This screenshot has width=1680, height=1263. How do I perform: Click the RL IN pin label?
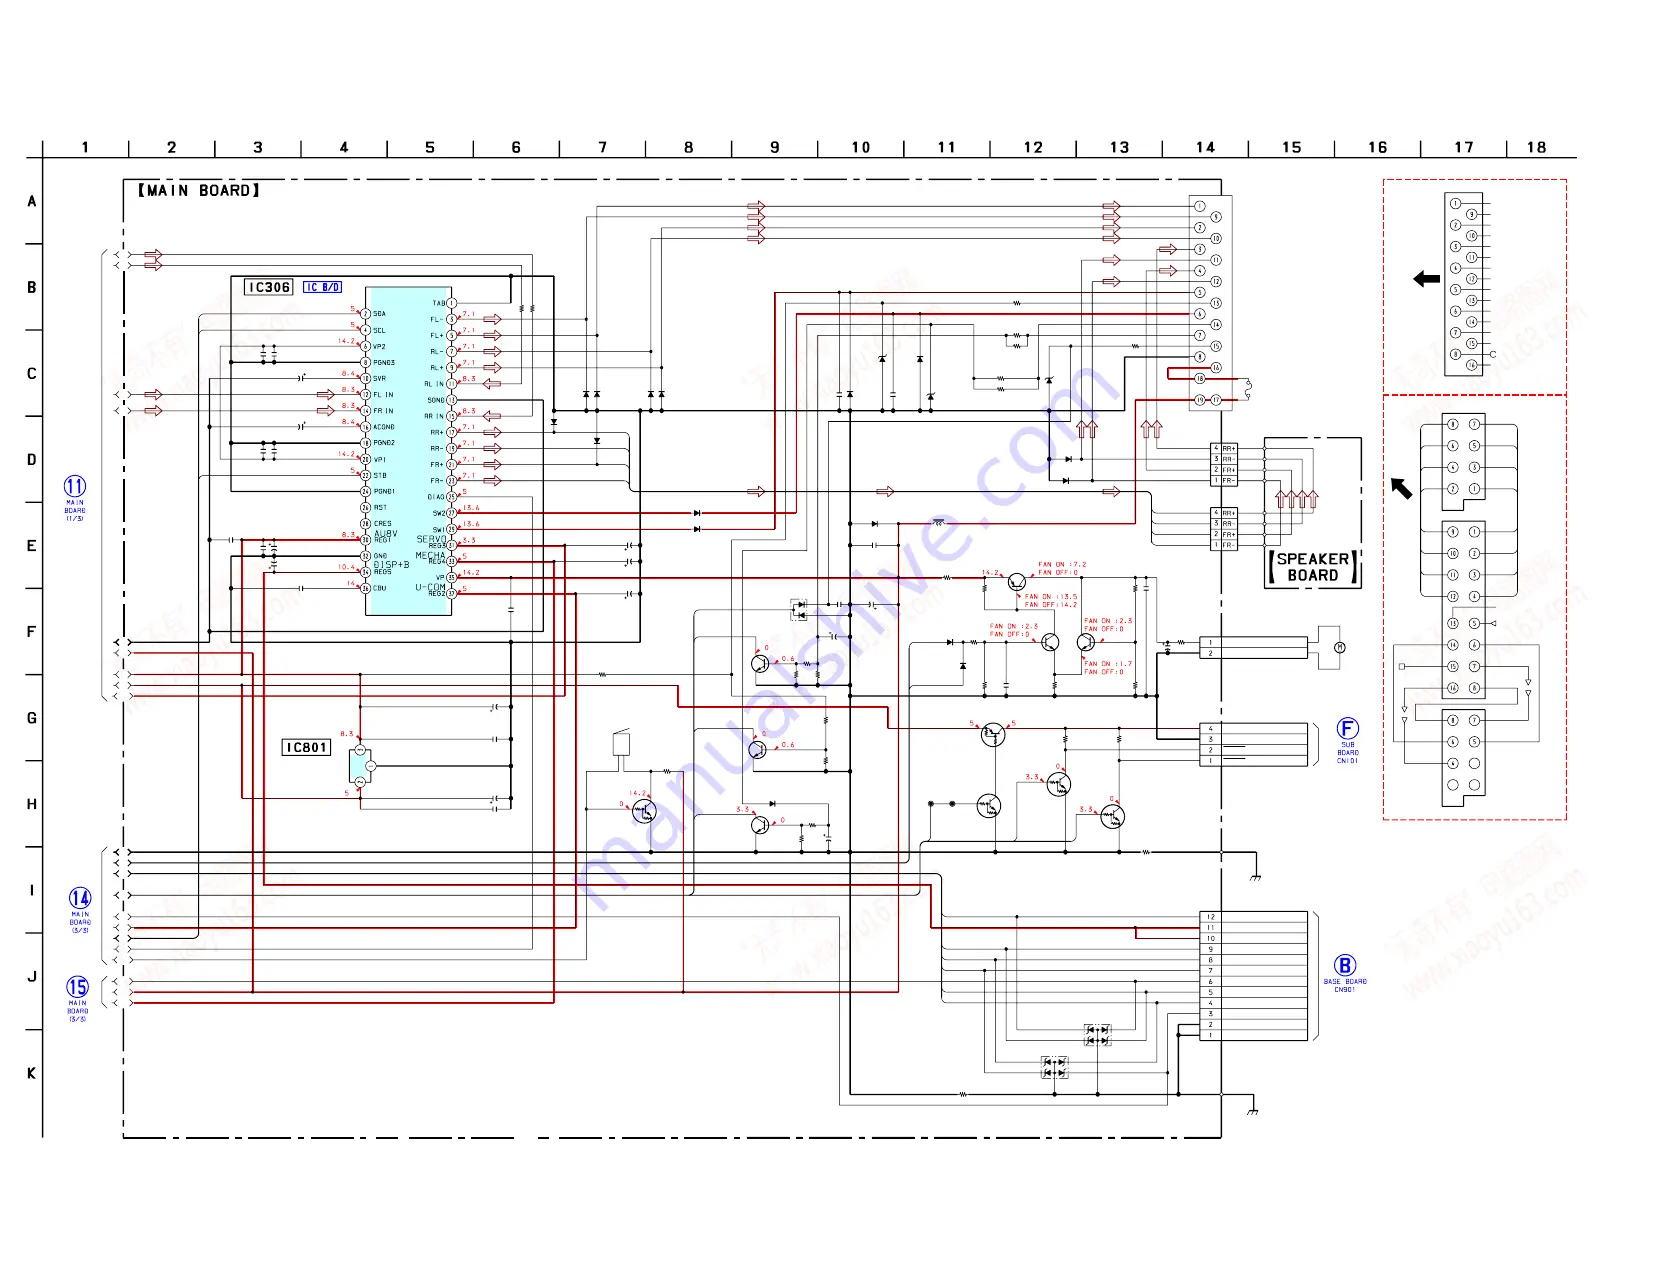point(434,384)
